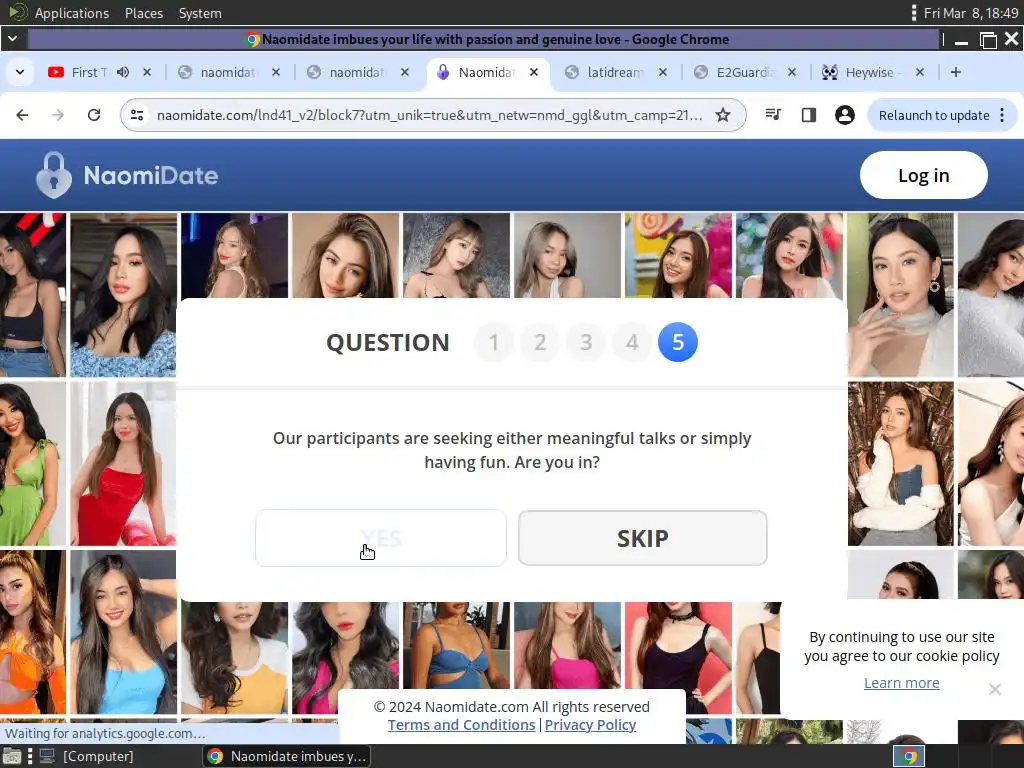Open the Privacy Policy link
The width and height of the screenshot is (1024, 768).
click(x=590, y=725)
